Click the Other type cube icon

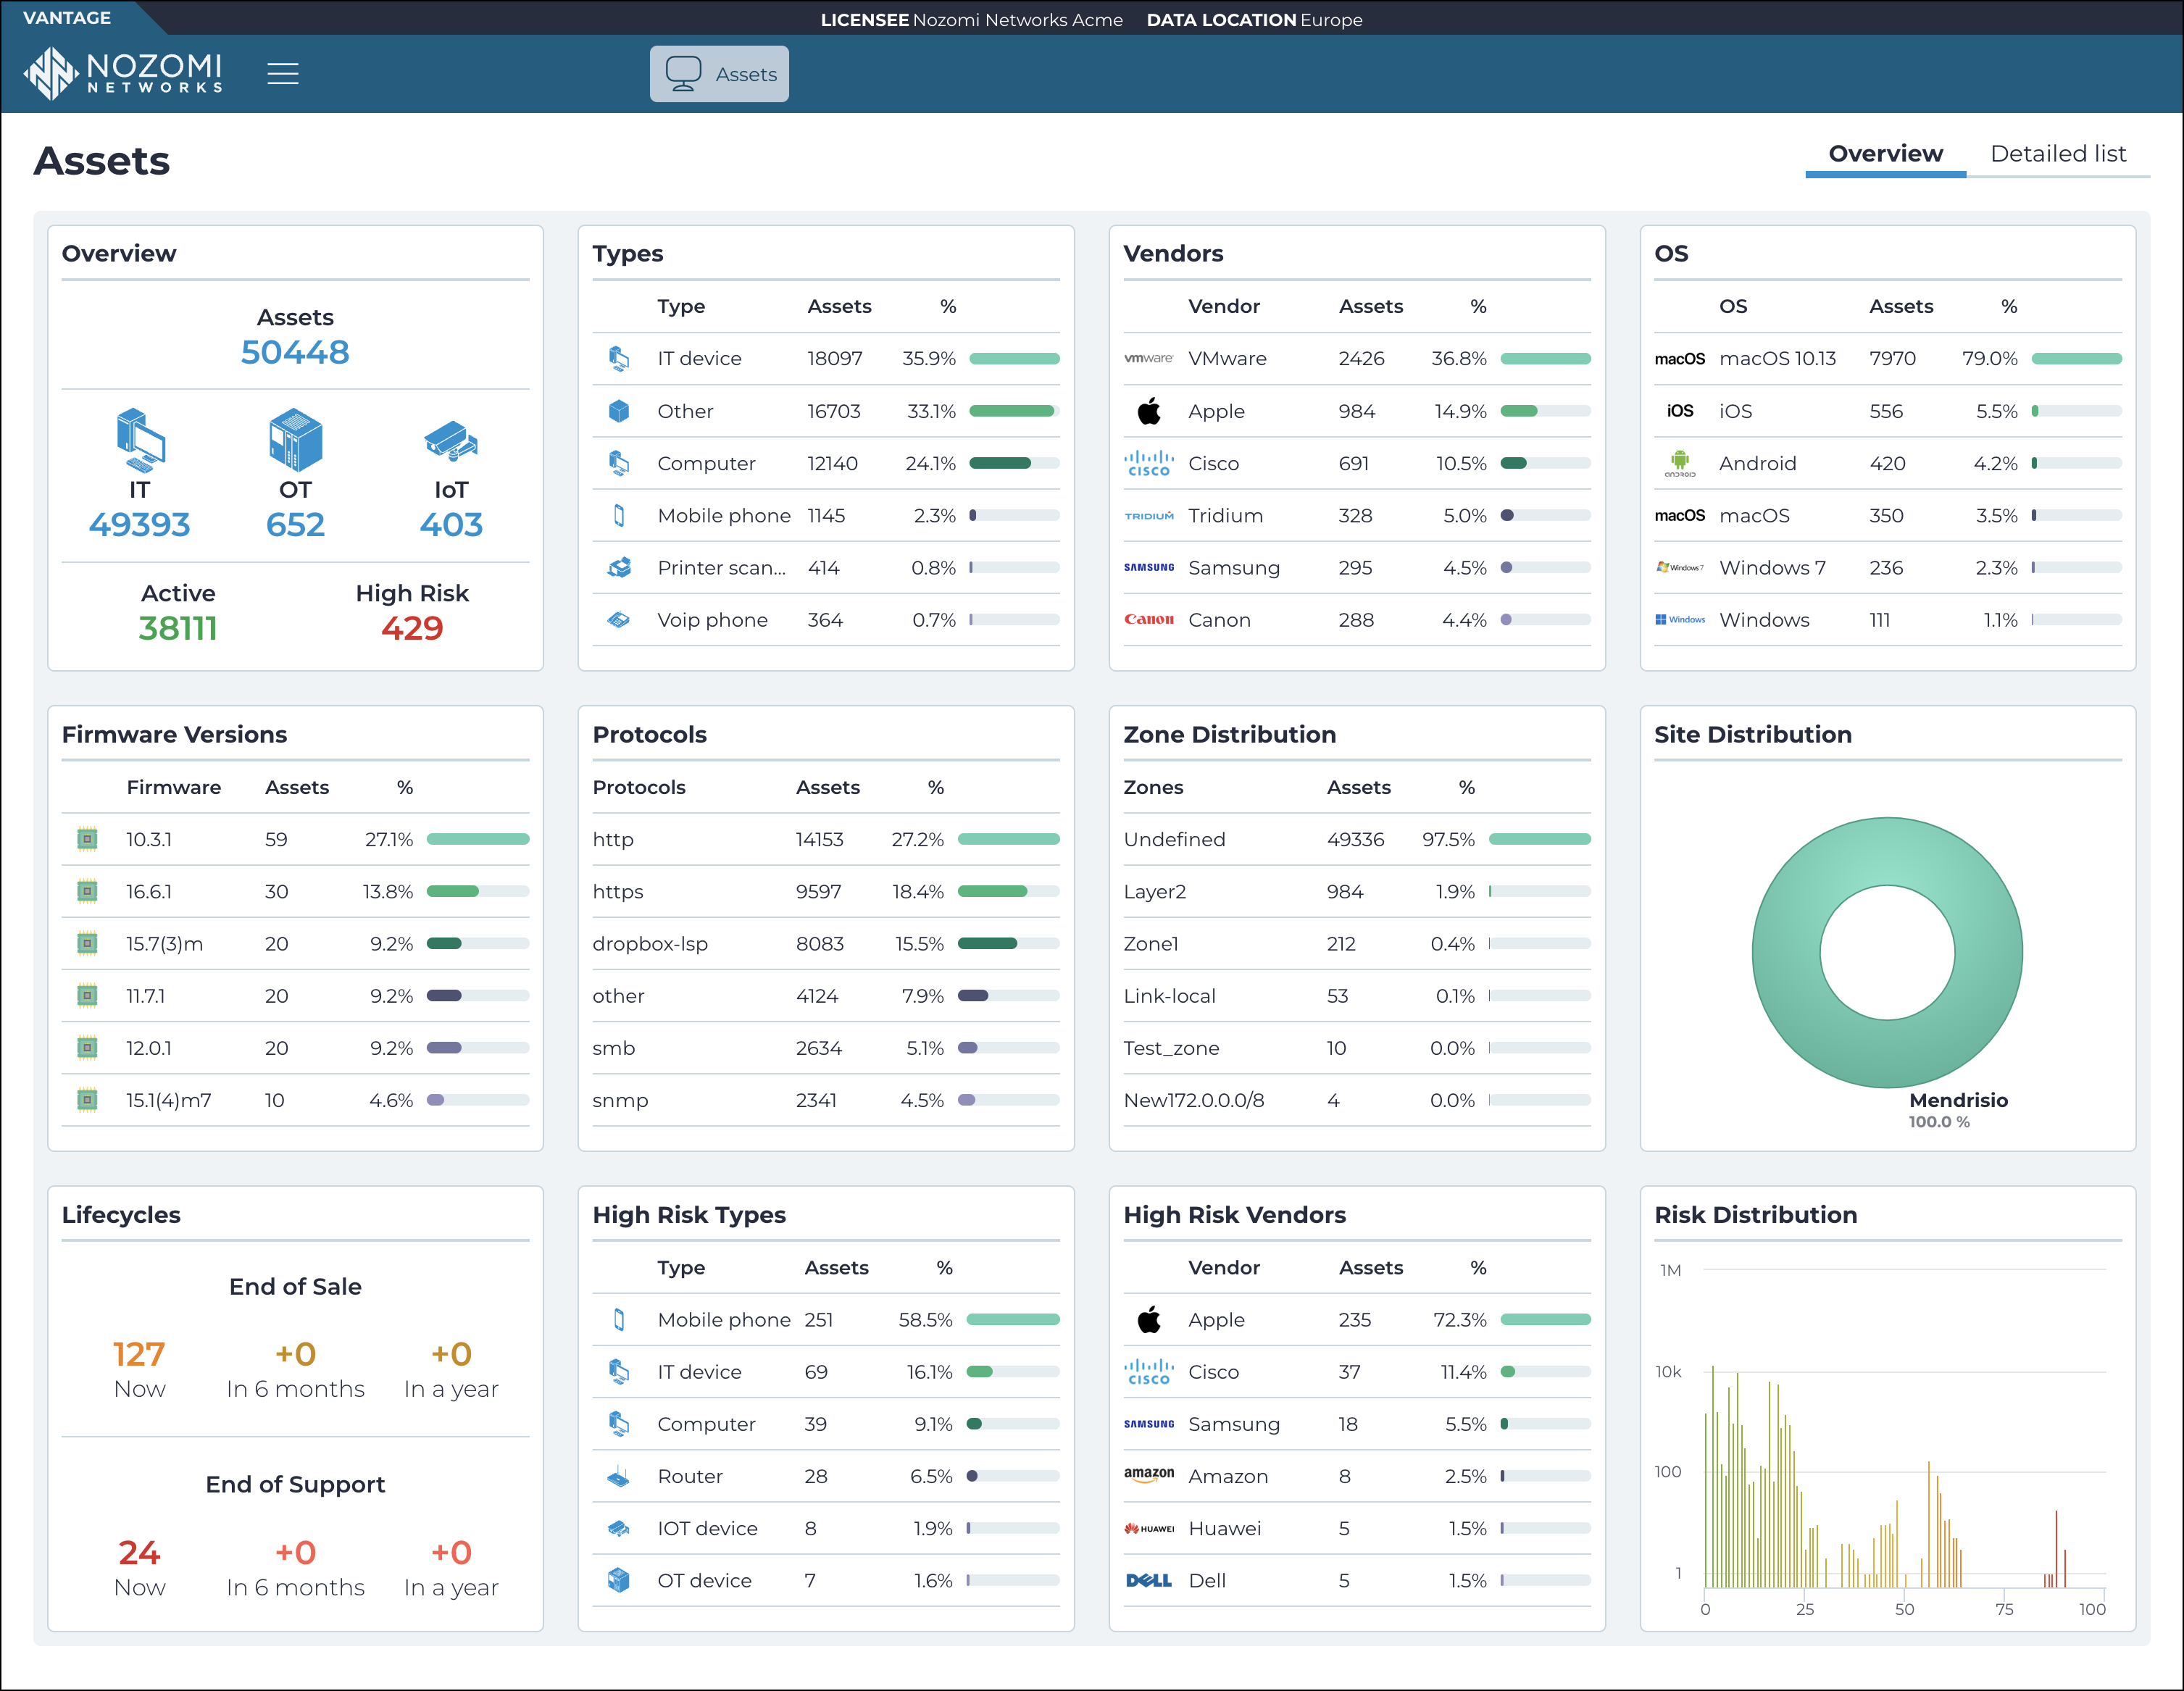[x=619, y=411]
